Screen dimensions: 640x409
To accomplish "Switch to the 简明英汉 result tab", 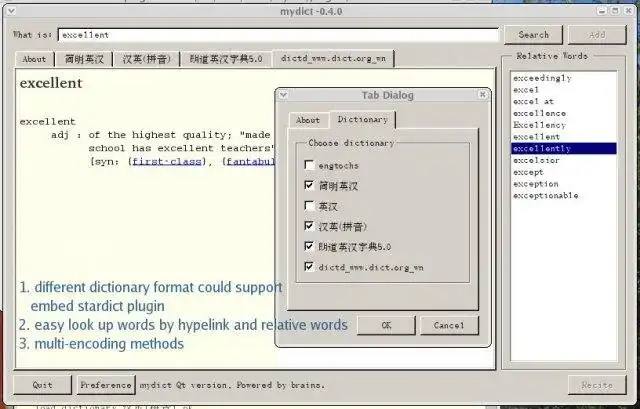I will [84, 59].
